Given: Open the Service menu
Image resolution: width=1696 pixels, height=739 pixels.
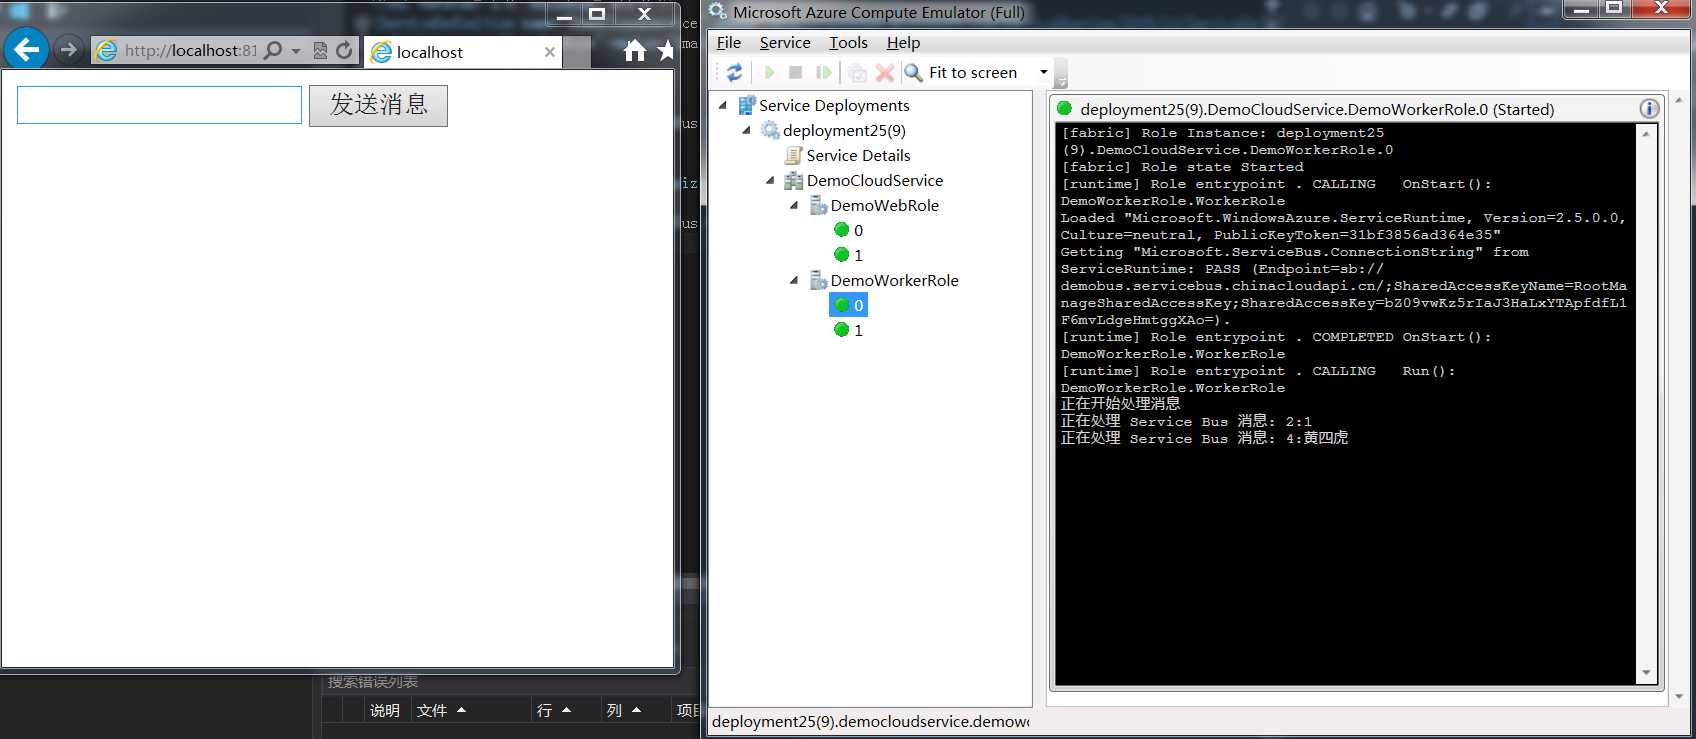Looking at the screenshot, I should click(785, 42).
